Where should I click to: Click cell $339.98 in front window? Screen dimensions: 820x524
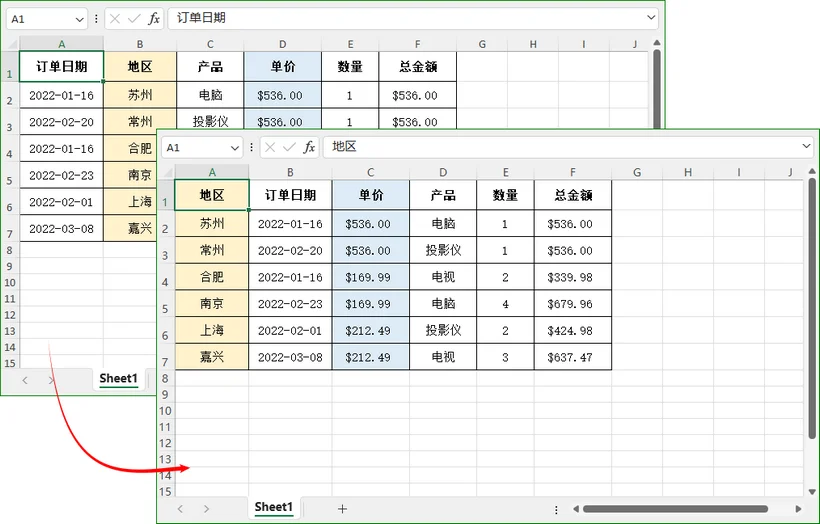pos(573,277)
